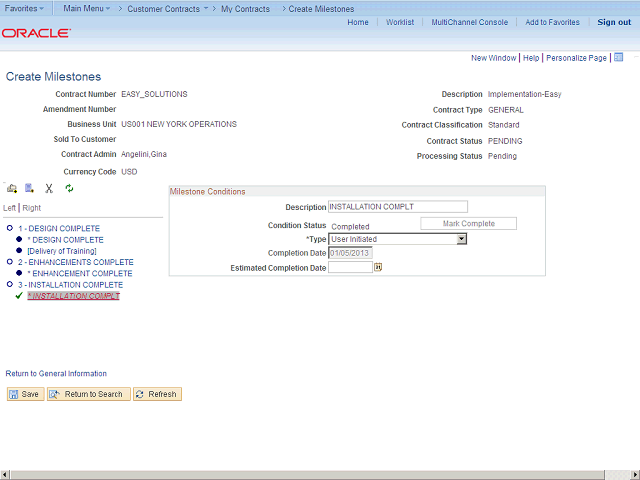This screenshot has height=480, width=640.
Task: Click the green refresh tree icon
Action: pos(69,188)
